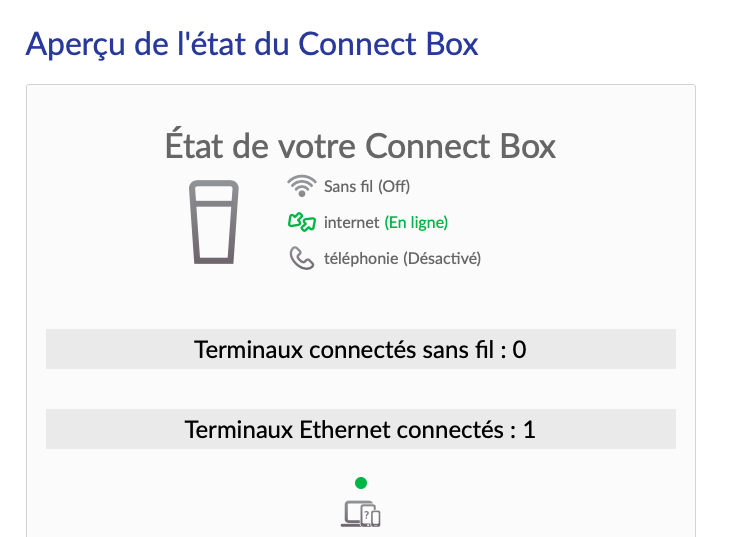Click the green "(En ligne)" status text
Viewport: 730px width, 537px height.
tap(416, 222)
